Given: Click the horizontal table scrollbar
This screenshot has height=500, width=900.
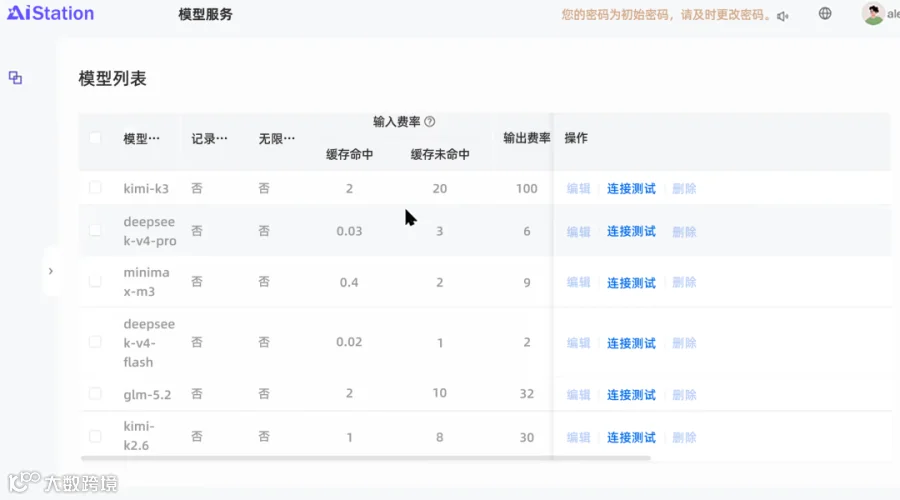Looking at the screenshot, I should coord(366,458).
